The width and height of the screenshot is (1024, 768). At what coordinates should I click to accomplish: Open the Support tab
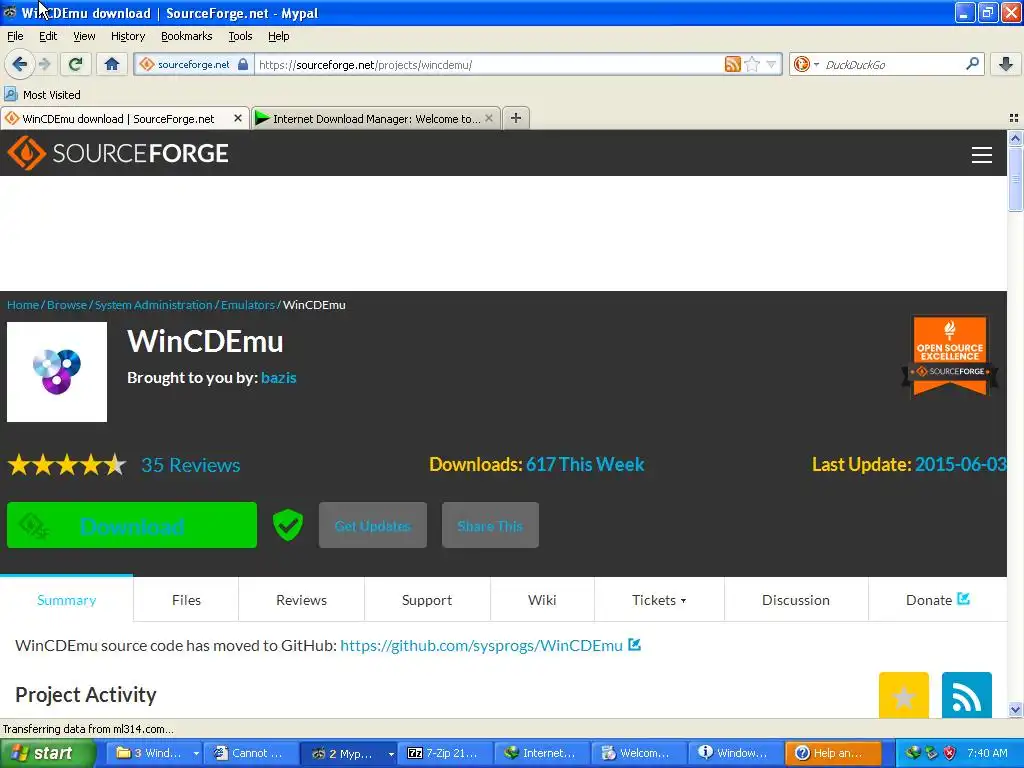[427, 600]
